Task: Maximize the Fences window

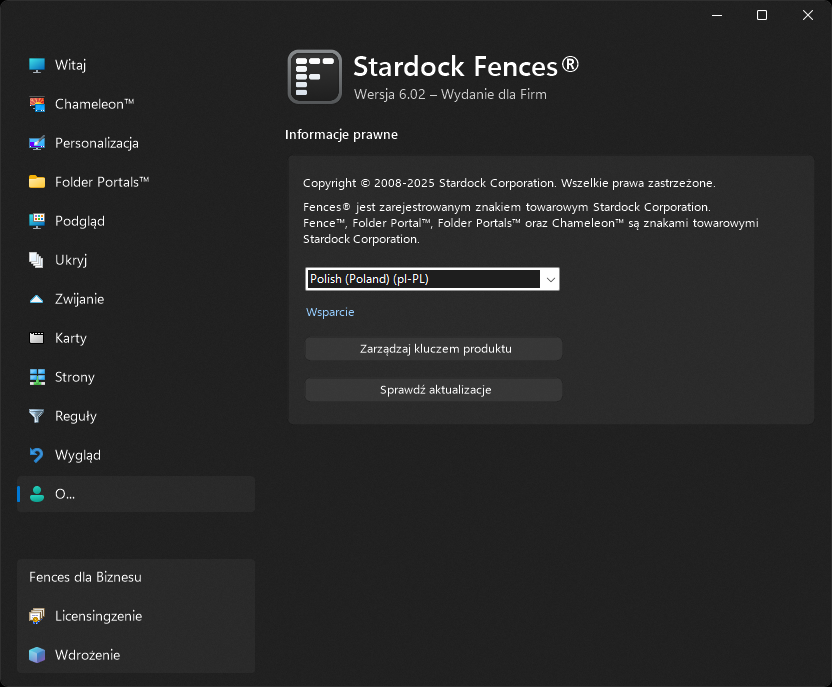Action: tap(762, 15)
